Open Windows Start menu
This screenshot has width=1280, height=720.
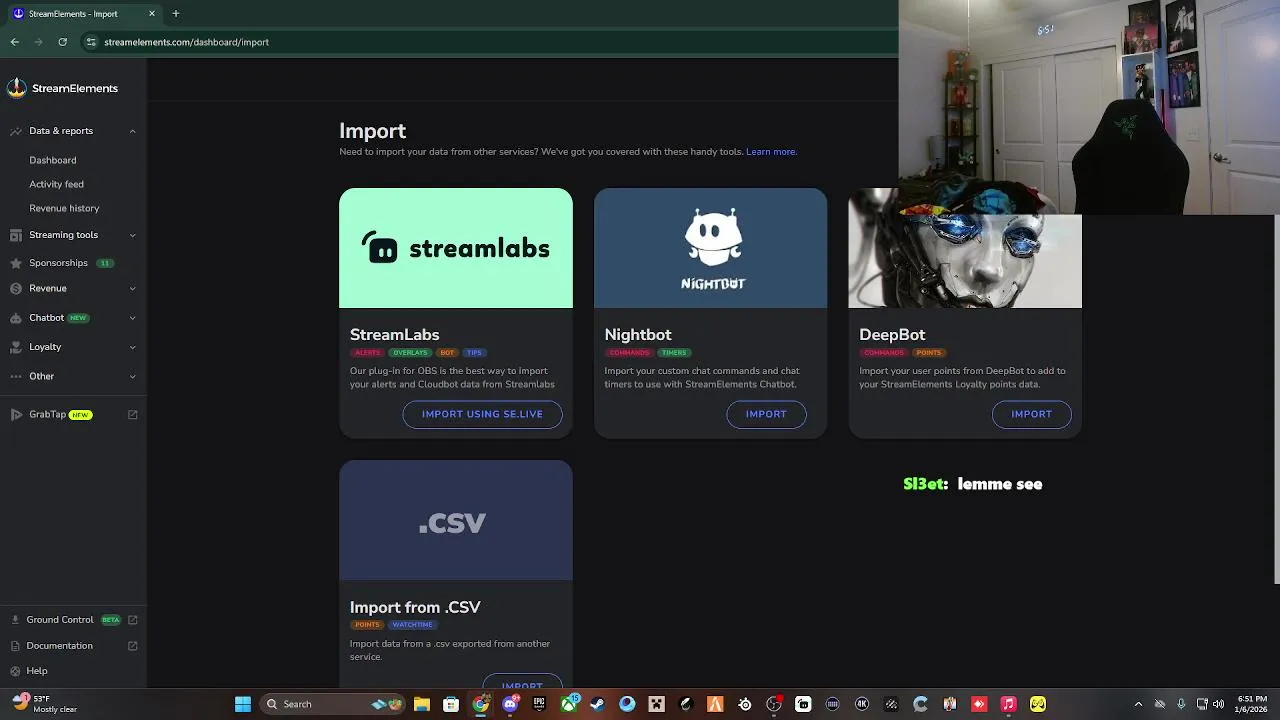point(243,704)
